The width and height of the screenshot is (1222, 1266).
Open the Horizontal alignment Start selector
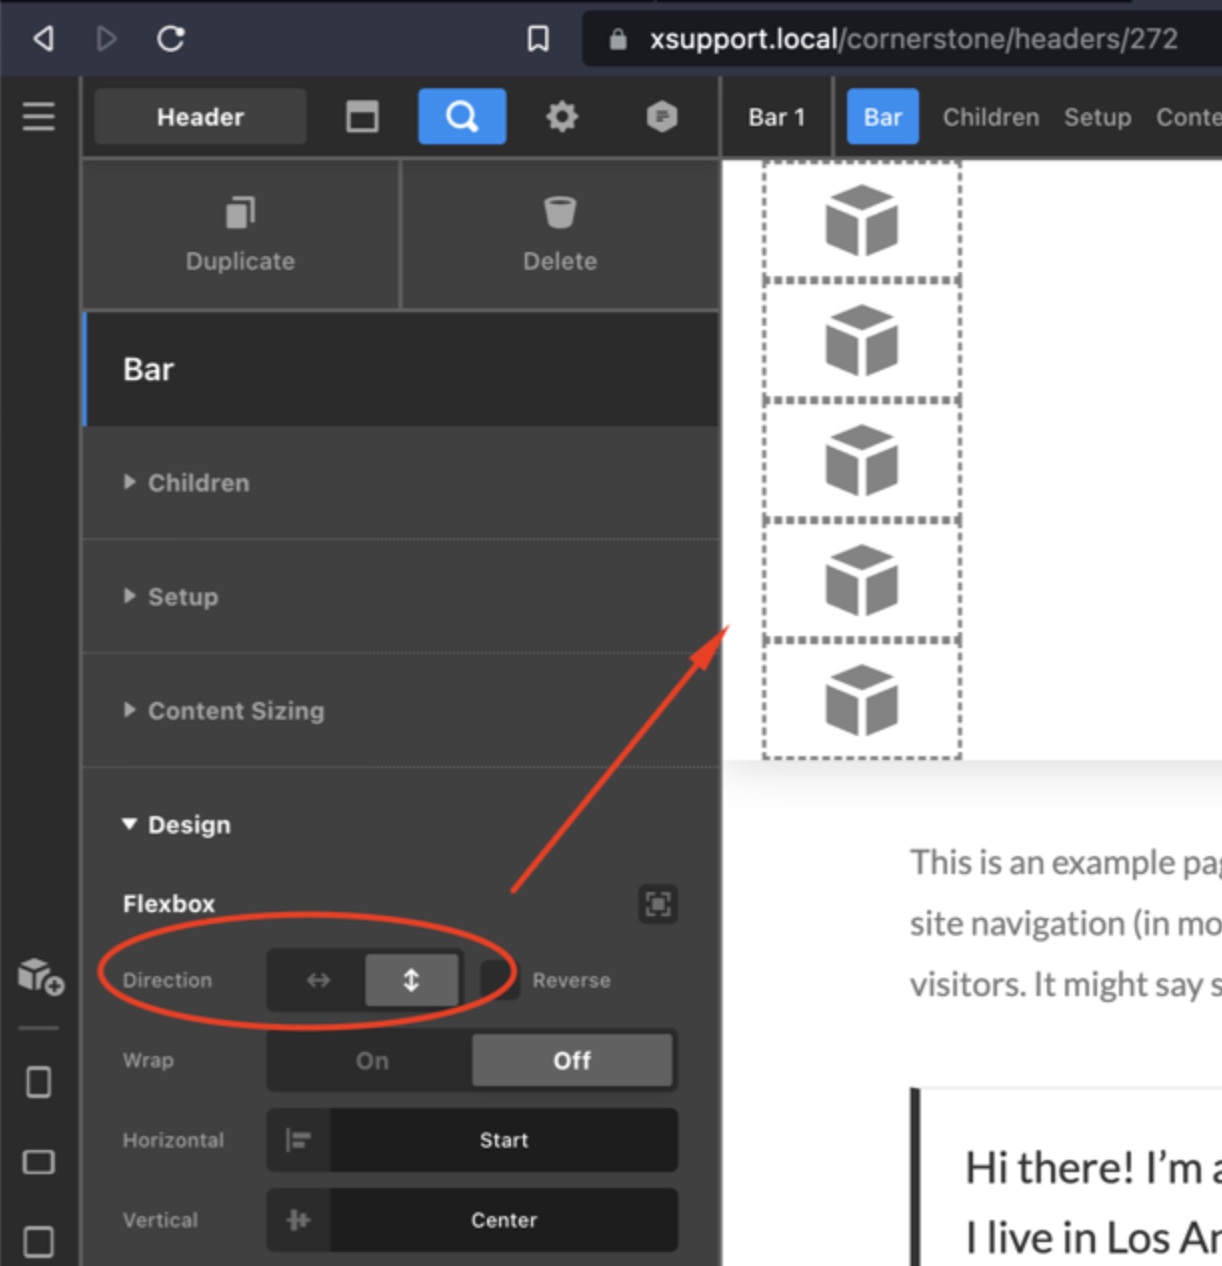point(503,1140)
